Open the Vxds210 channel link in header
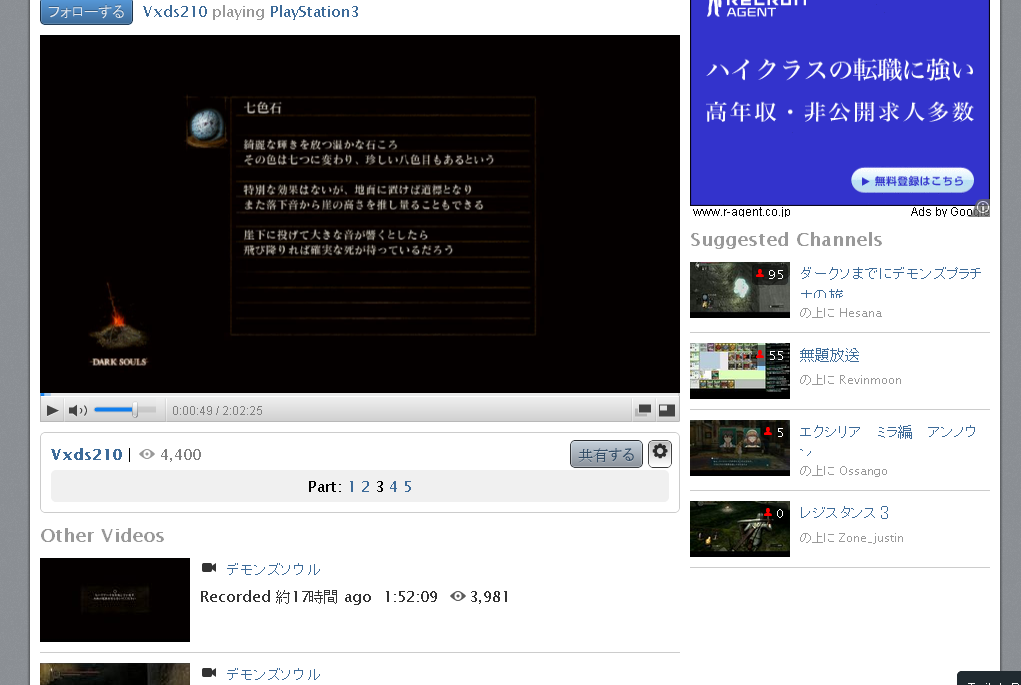This screenshot has height=685, width=1021. 175,12
